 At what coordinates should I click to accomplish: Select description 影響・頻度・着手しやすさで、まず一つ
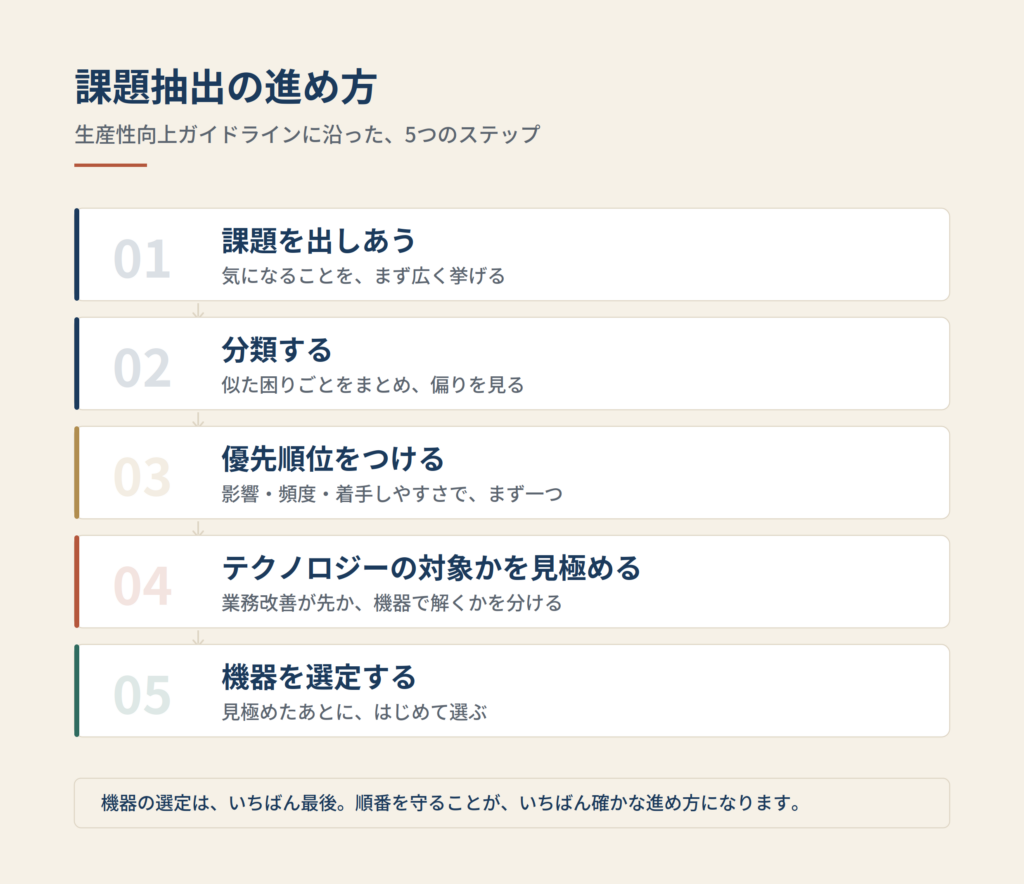point(392,494)
